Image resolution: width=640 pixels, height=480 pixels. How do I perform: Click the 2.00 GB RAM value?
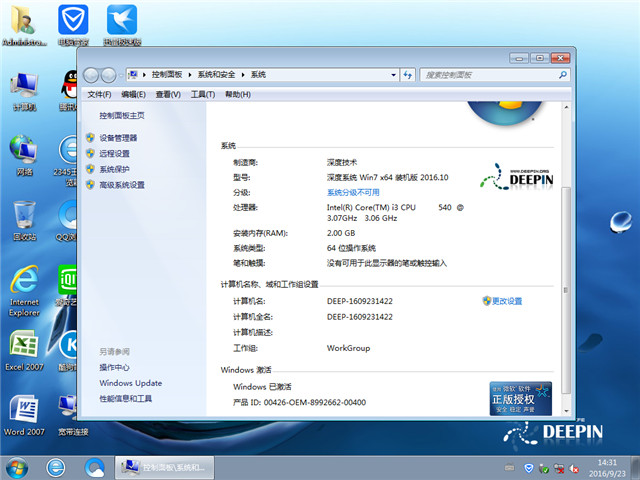point(341,233)
